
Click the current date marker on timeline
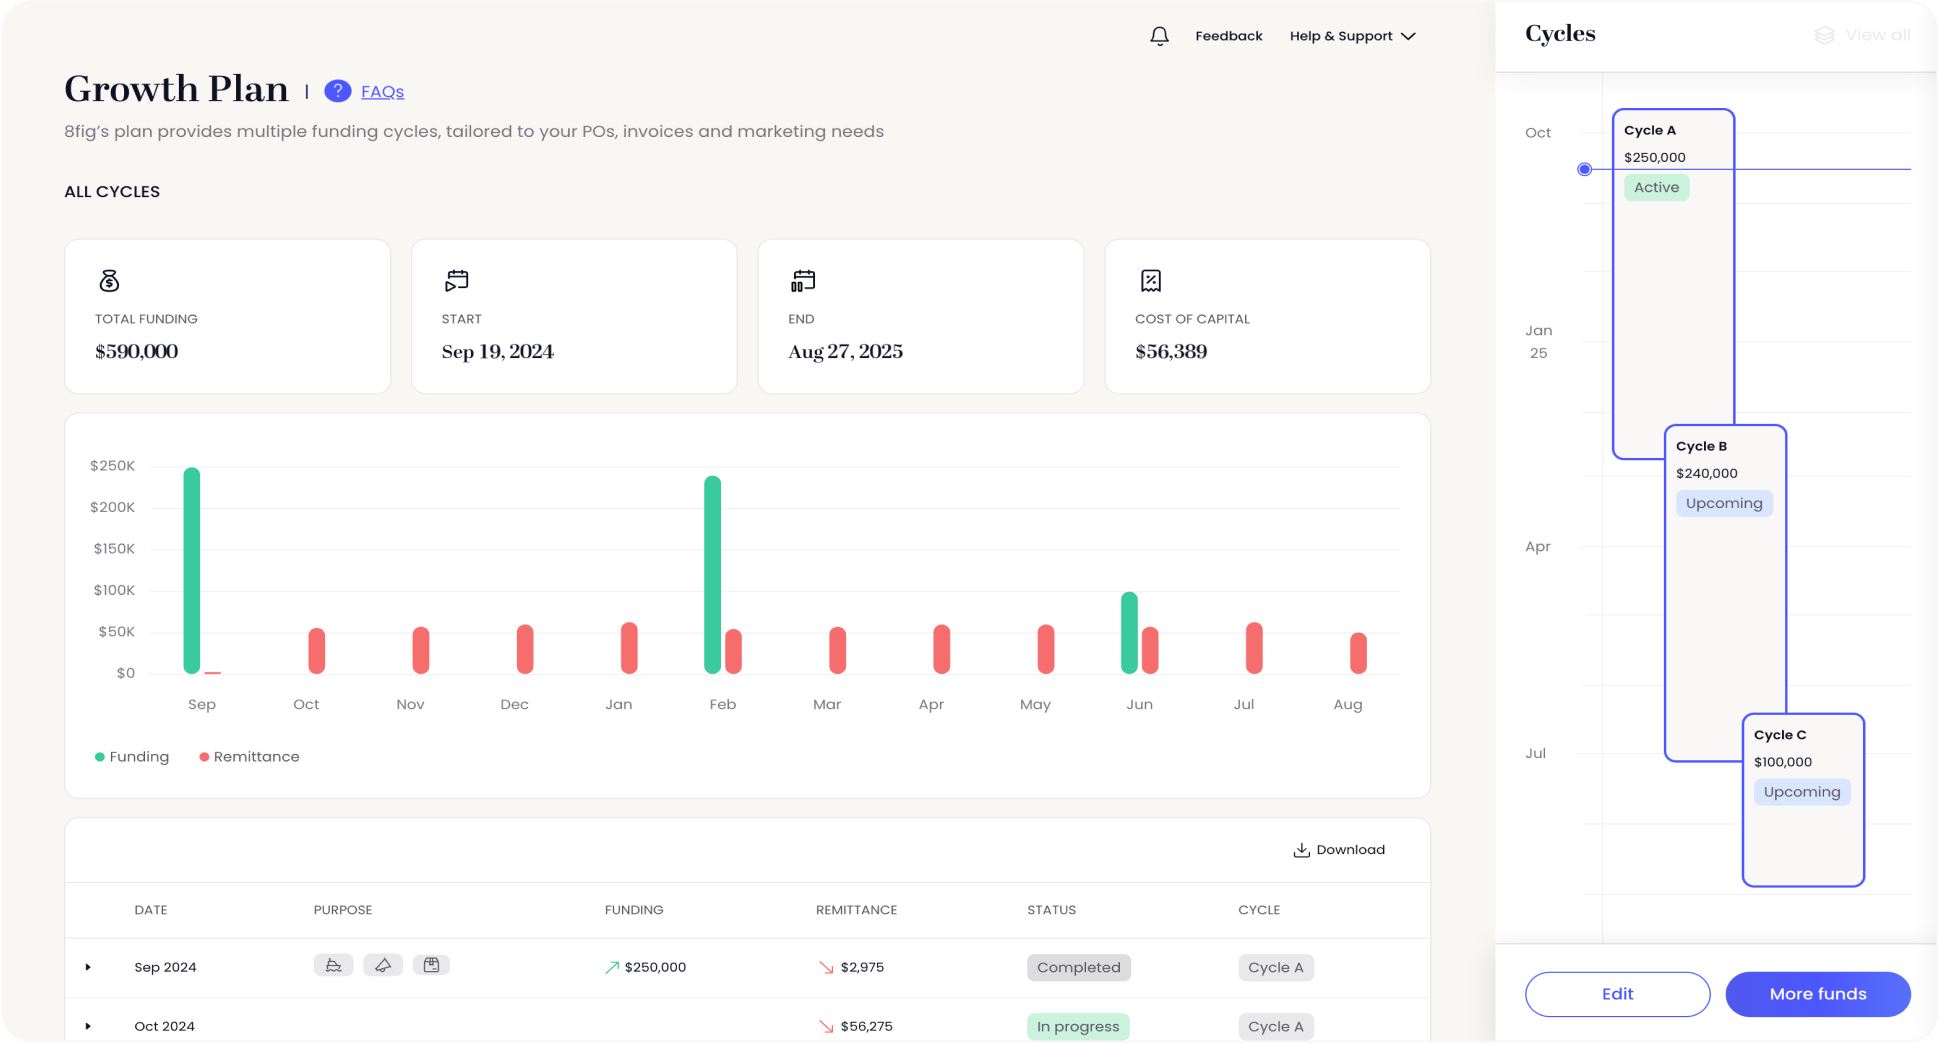point(1584,169)
